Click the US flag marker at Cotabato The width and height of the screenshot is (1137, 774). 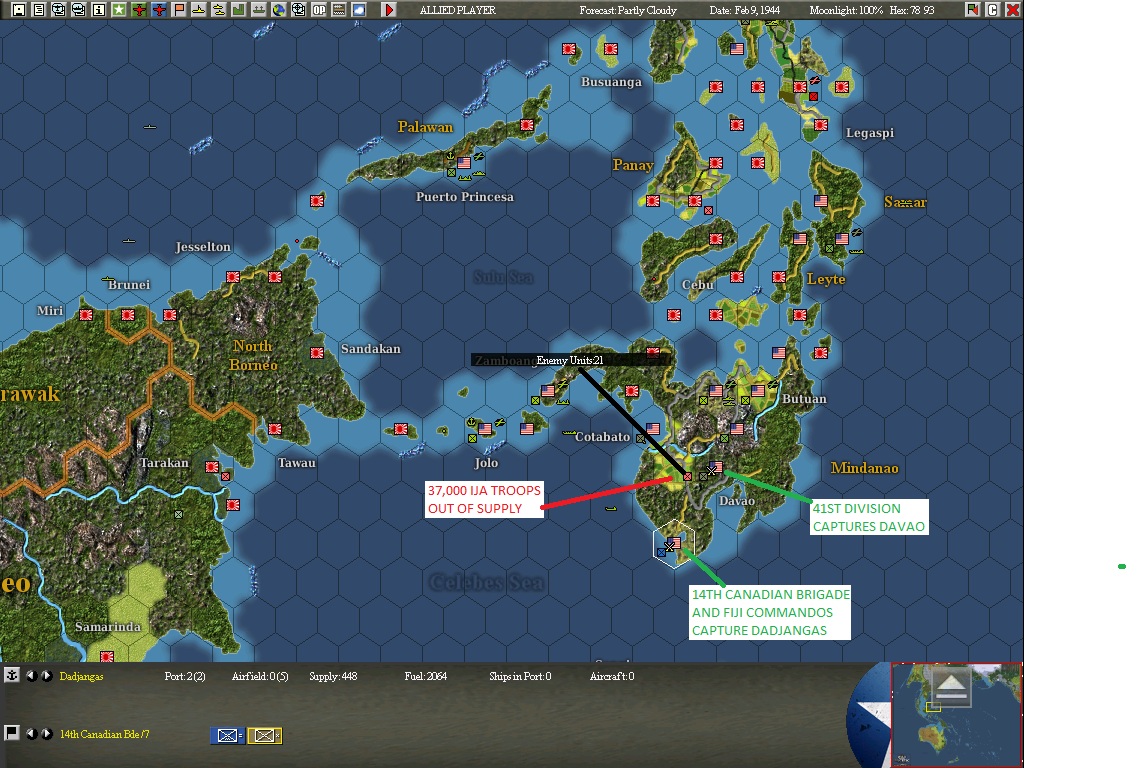pyautogui.click(x=653, y=429)
